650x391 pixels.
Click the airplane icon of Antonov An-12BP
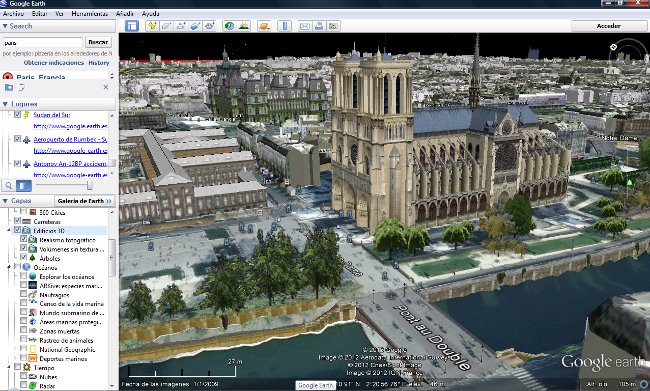pyautogui.click(x=26, y=164)
